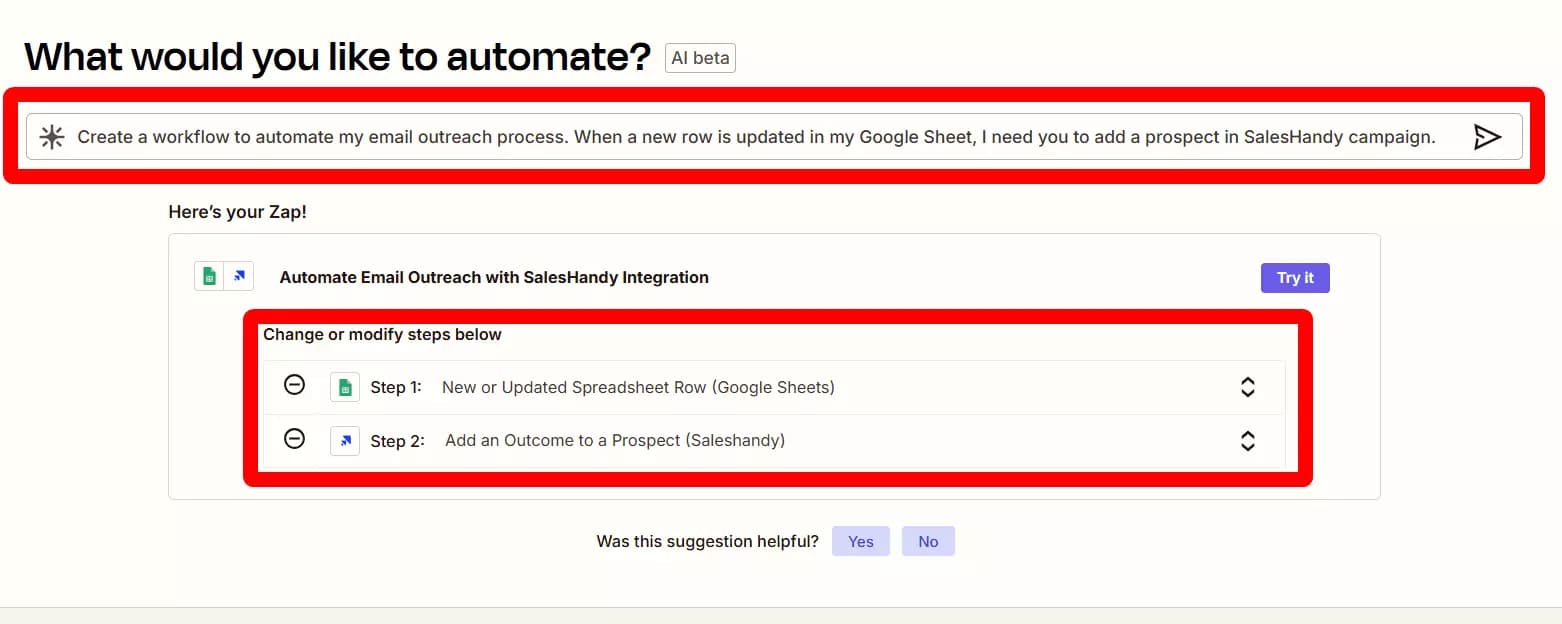1562x624 pixels.
Task: Click the Try it button
Action: pyautogui.click(x=1295, y=278)
